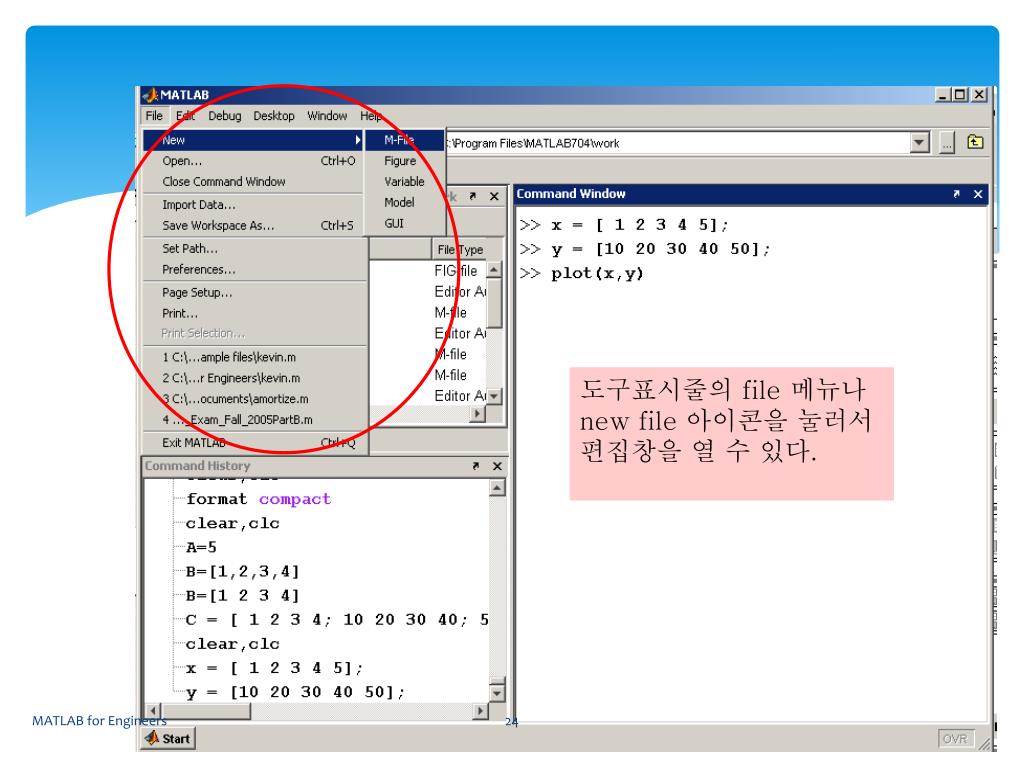The width and height of the screenshot is (1024, 768).
Task: Undock the workspace panel behind the menu
Action: [473, 196]
